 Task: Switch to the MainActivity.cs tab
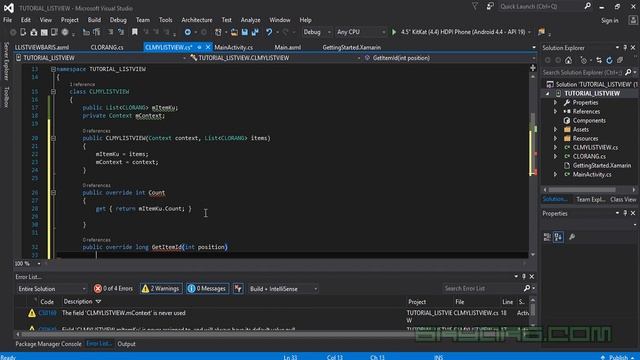(x=233, y=47)
